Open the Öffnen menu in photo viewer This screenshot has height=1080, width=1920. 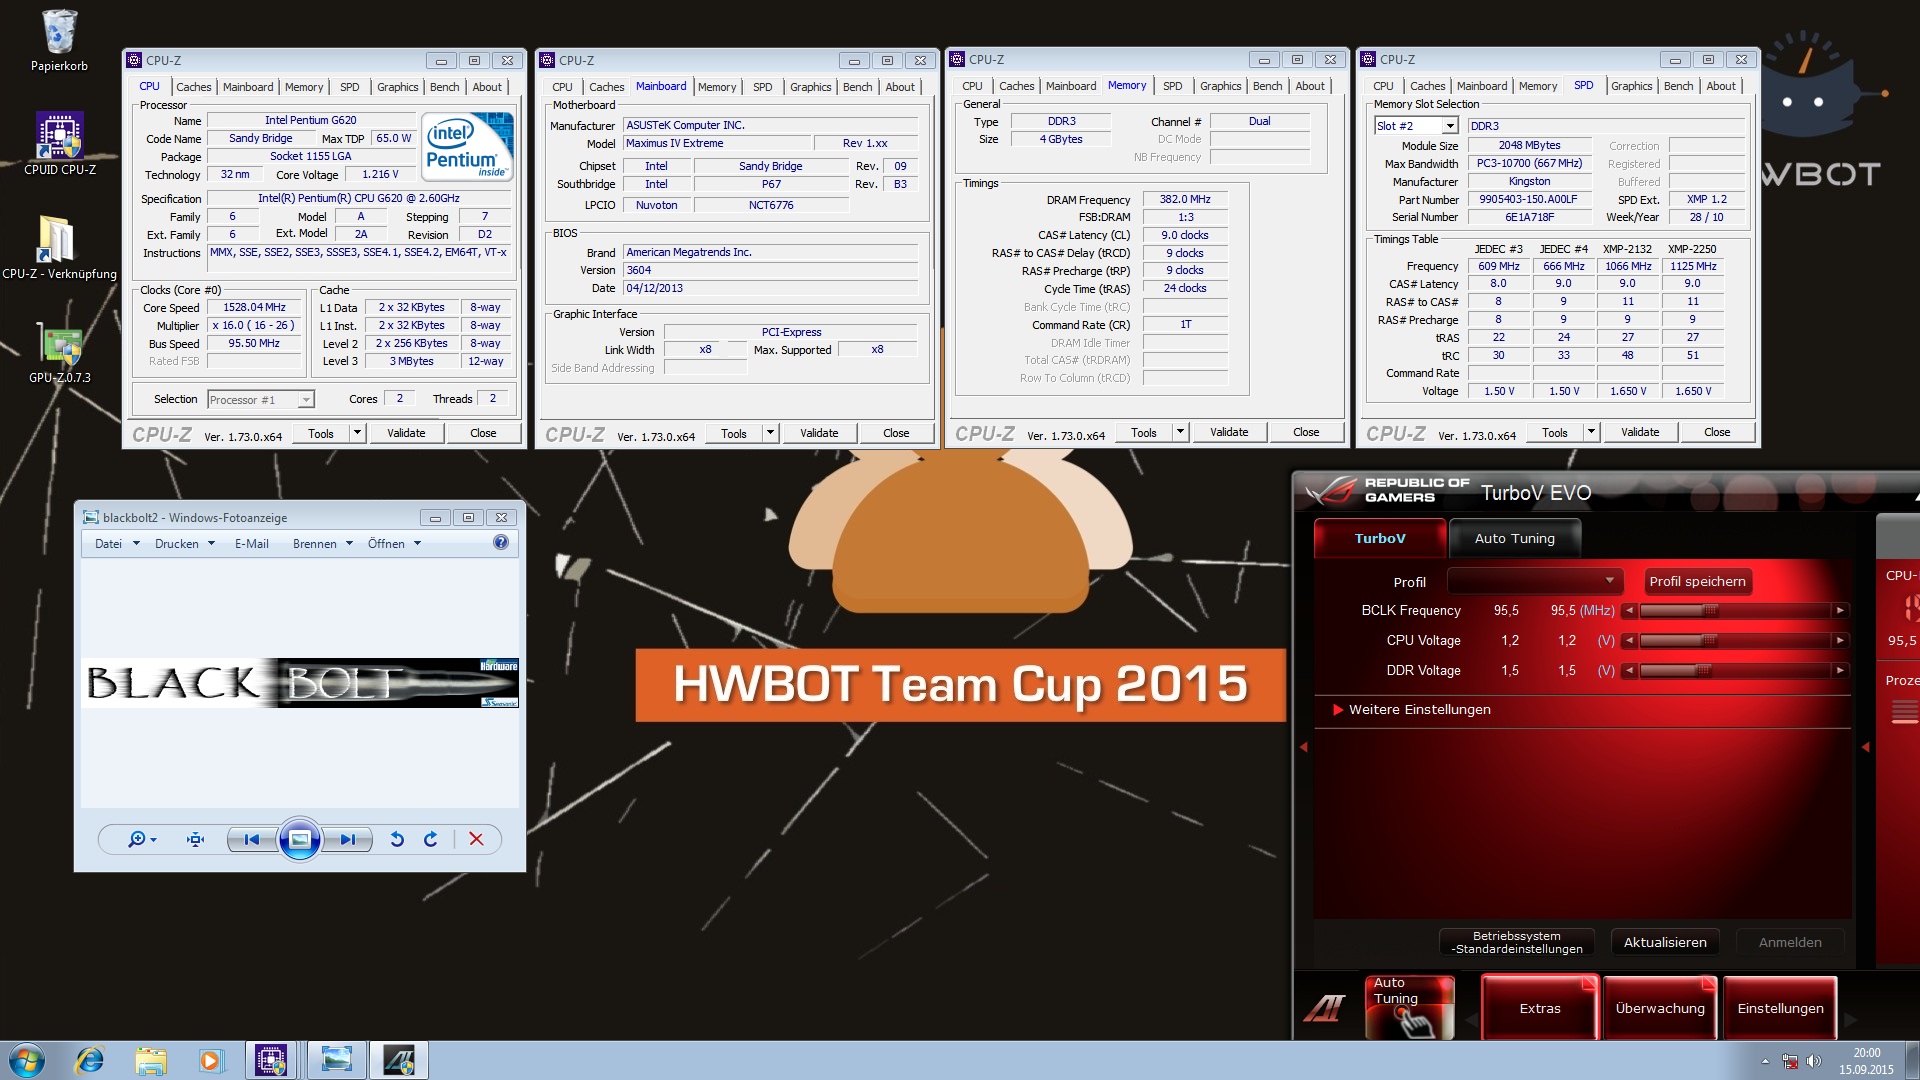tap(394, 544)
